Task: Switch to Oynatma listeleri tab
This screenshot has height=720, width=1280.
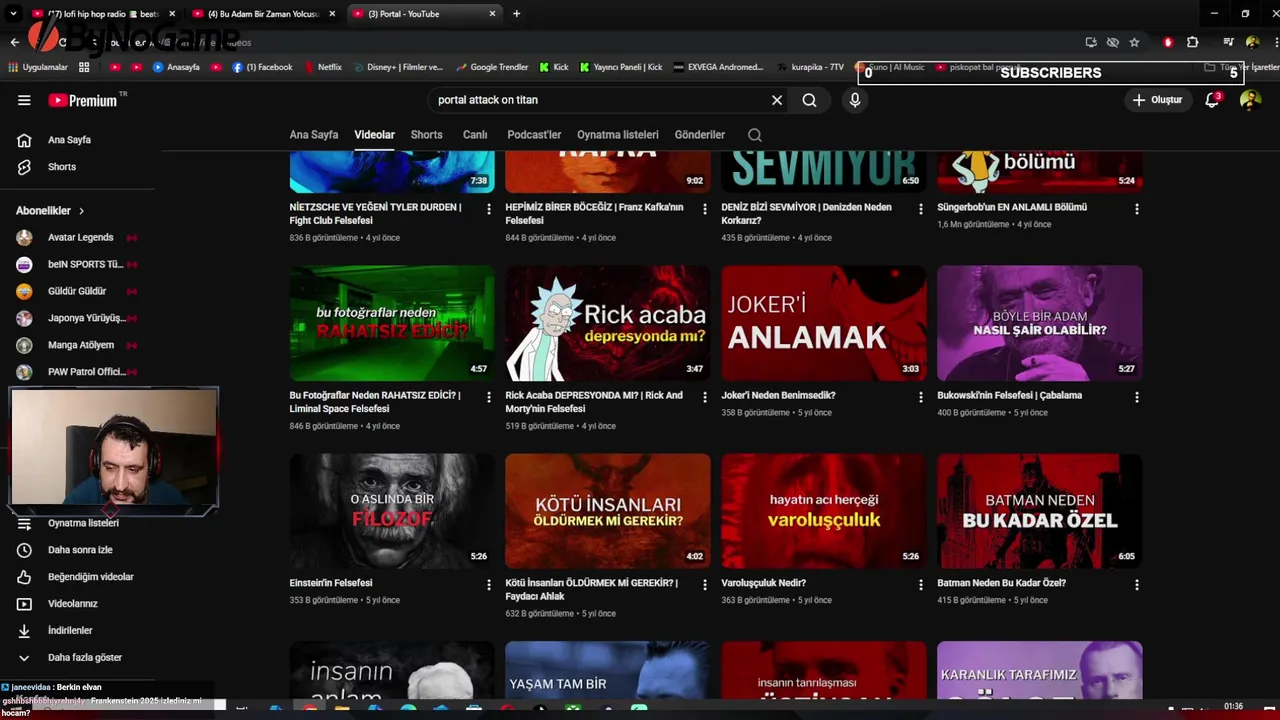Action: click(618, 135)
